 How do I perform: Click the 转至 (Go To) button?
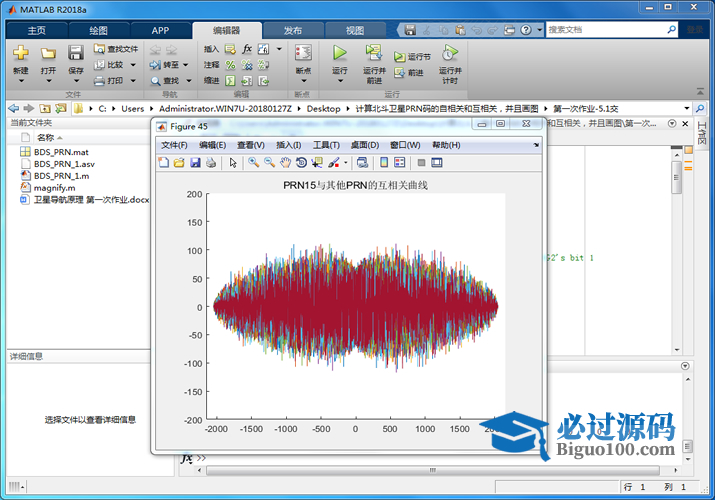[x=164, y=65]
